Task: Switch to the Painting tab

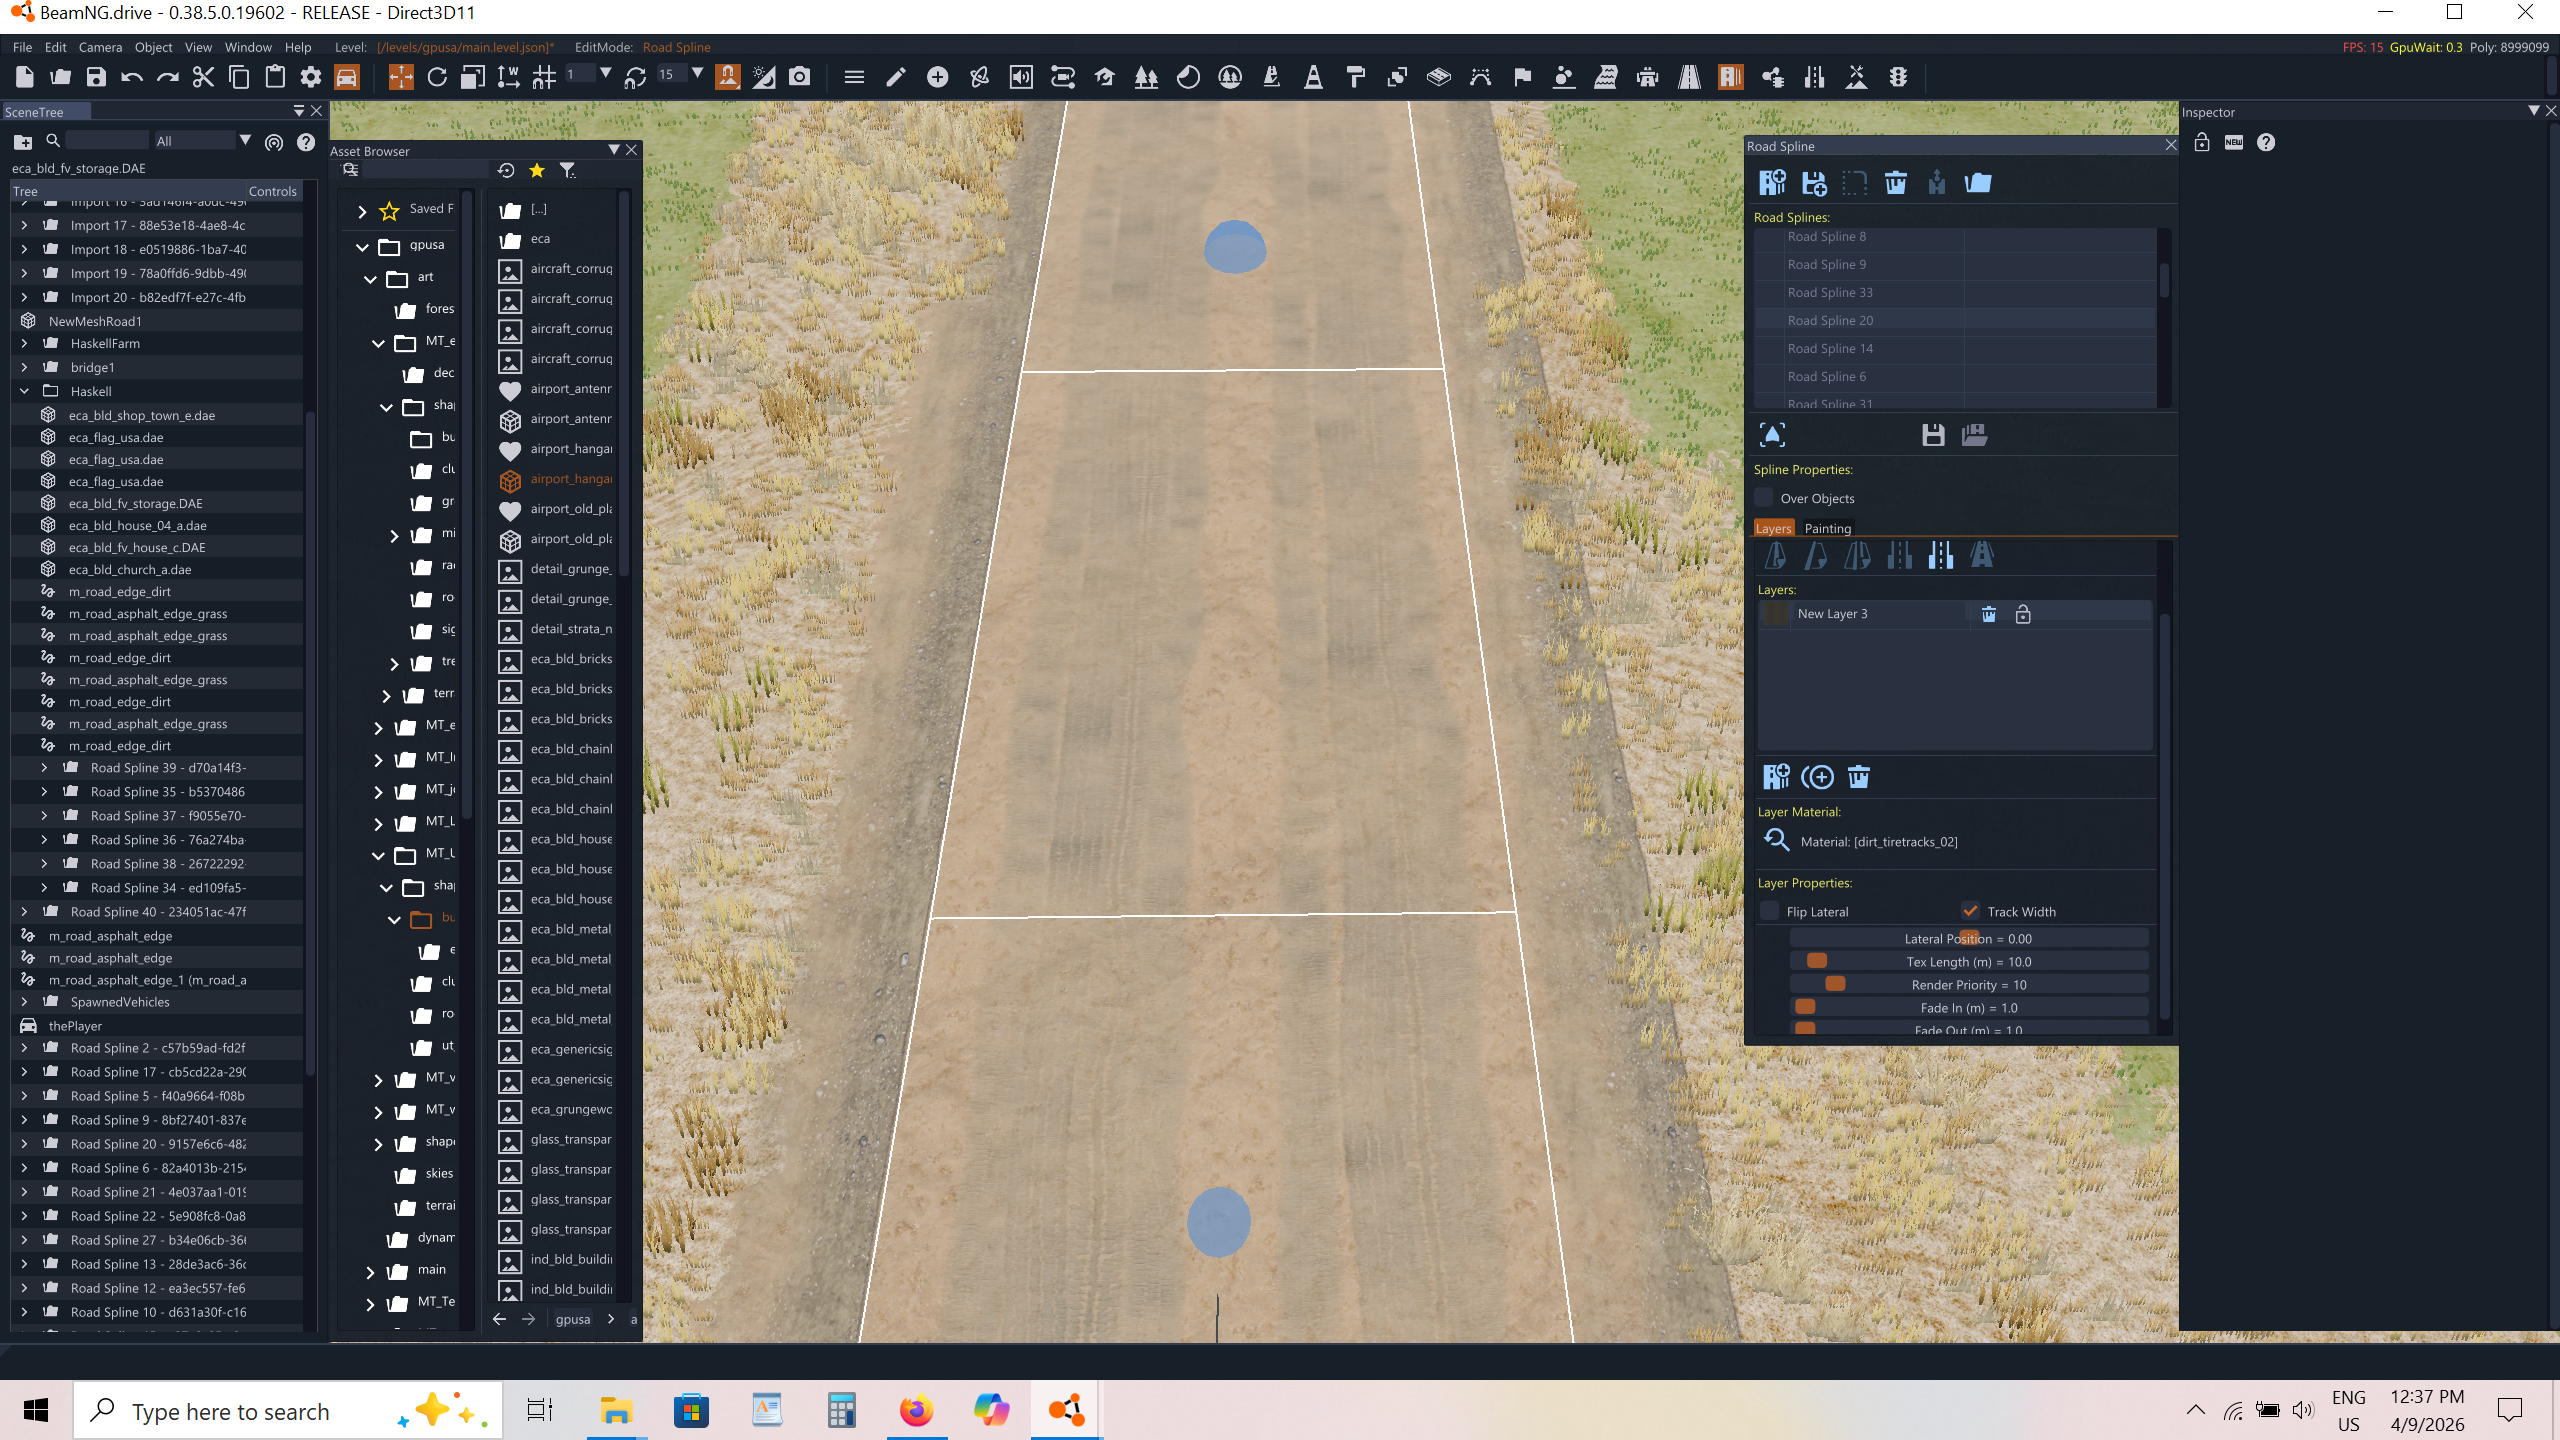Action: (1827, 528)
